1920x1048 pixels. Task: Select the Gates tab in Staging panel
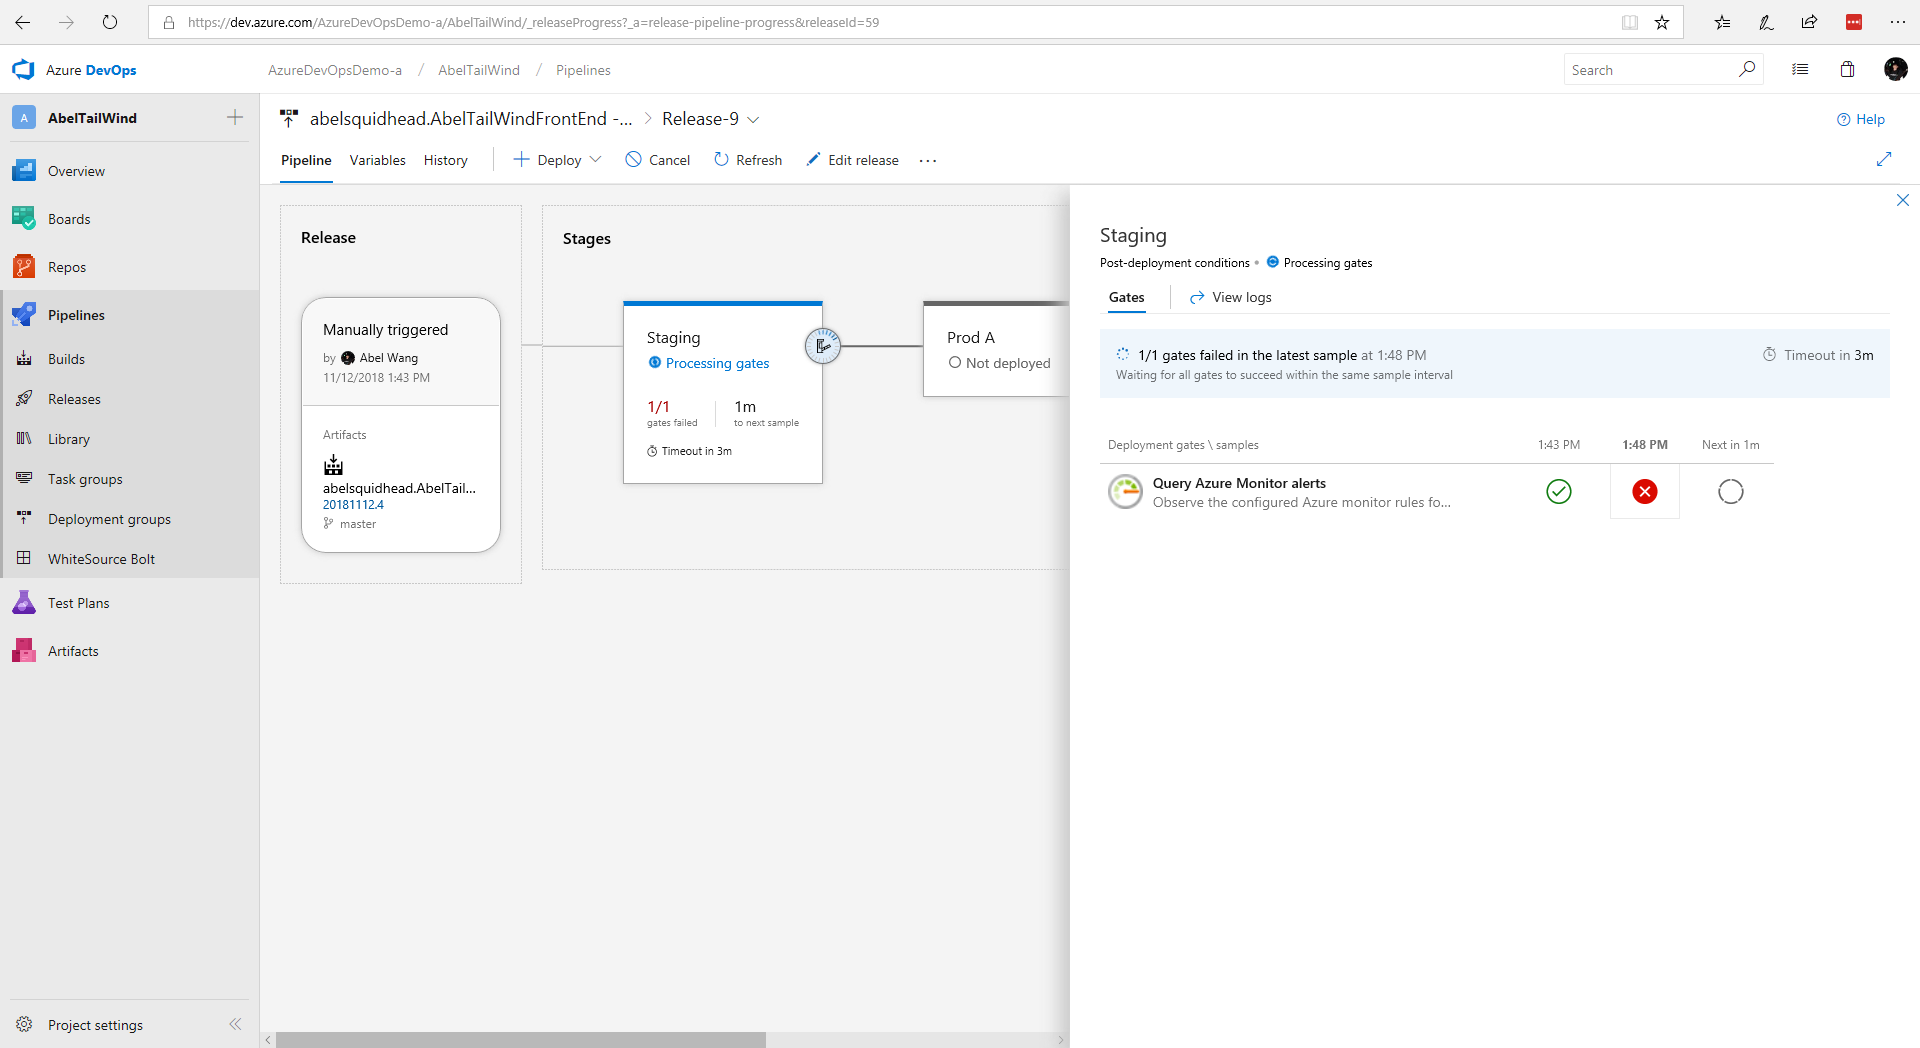click(1127, 297)
